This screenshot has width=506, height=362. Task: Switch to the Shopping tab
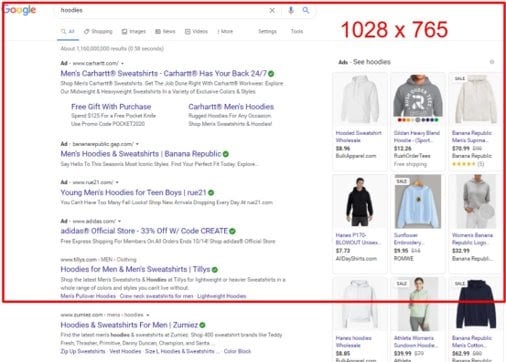coord(98,31)
